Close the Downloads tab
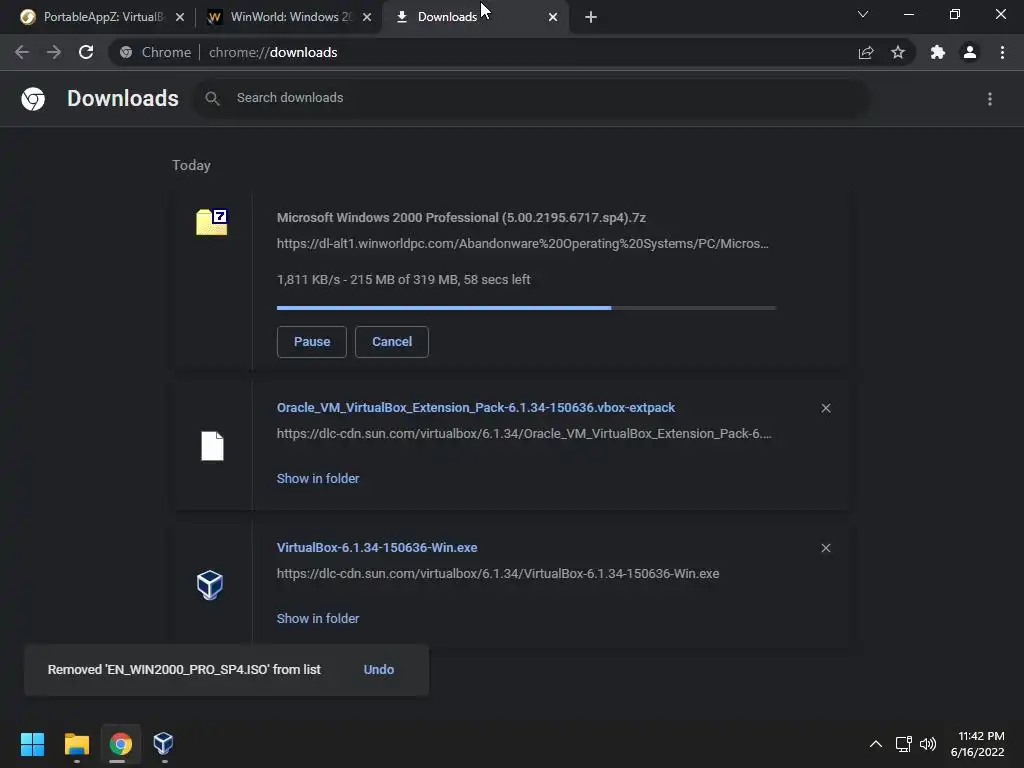Screen dimensions: 1024x768 pyautogui.click(x=553, y=17)
